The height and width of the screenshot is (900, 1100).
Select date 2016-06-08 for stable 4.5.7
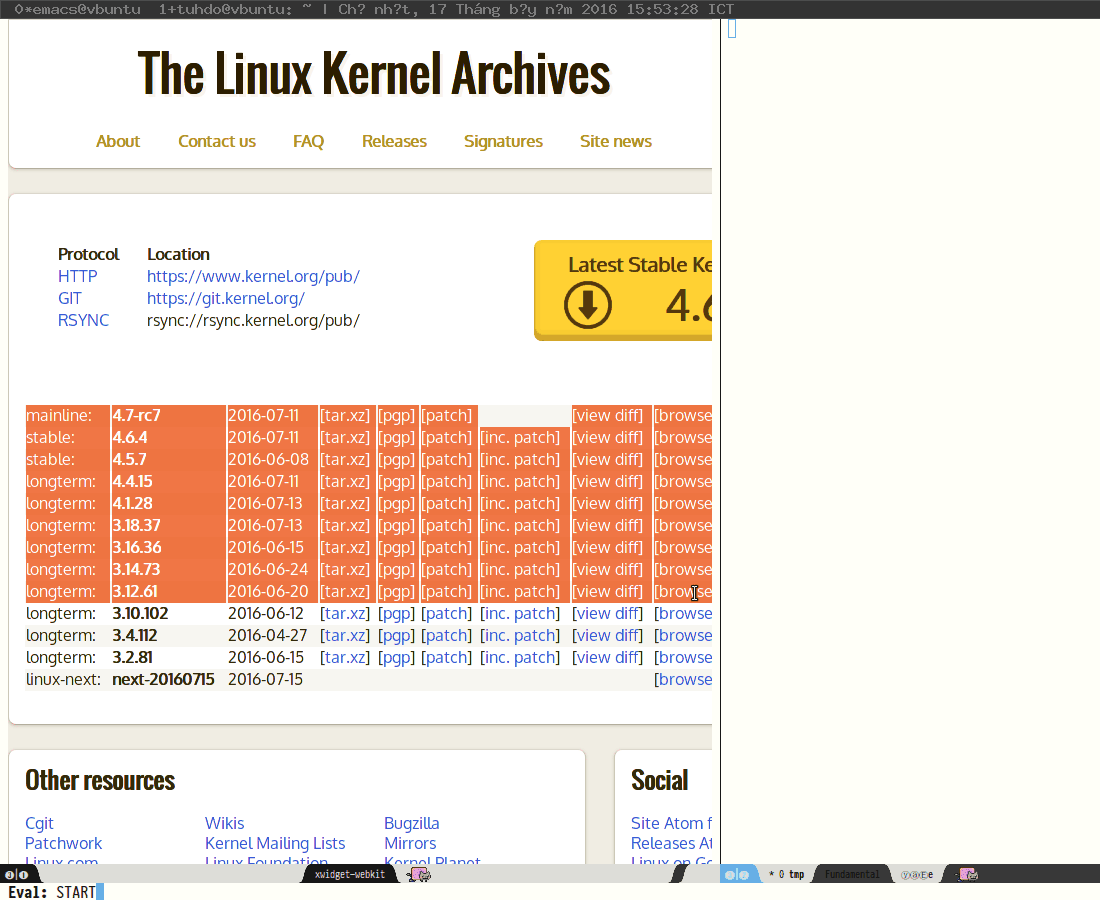pos(269,459)
